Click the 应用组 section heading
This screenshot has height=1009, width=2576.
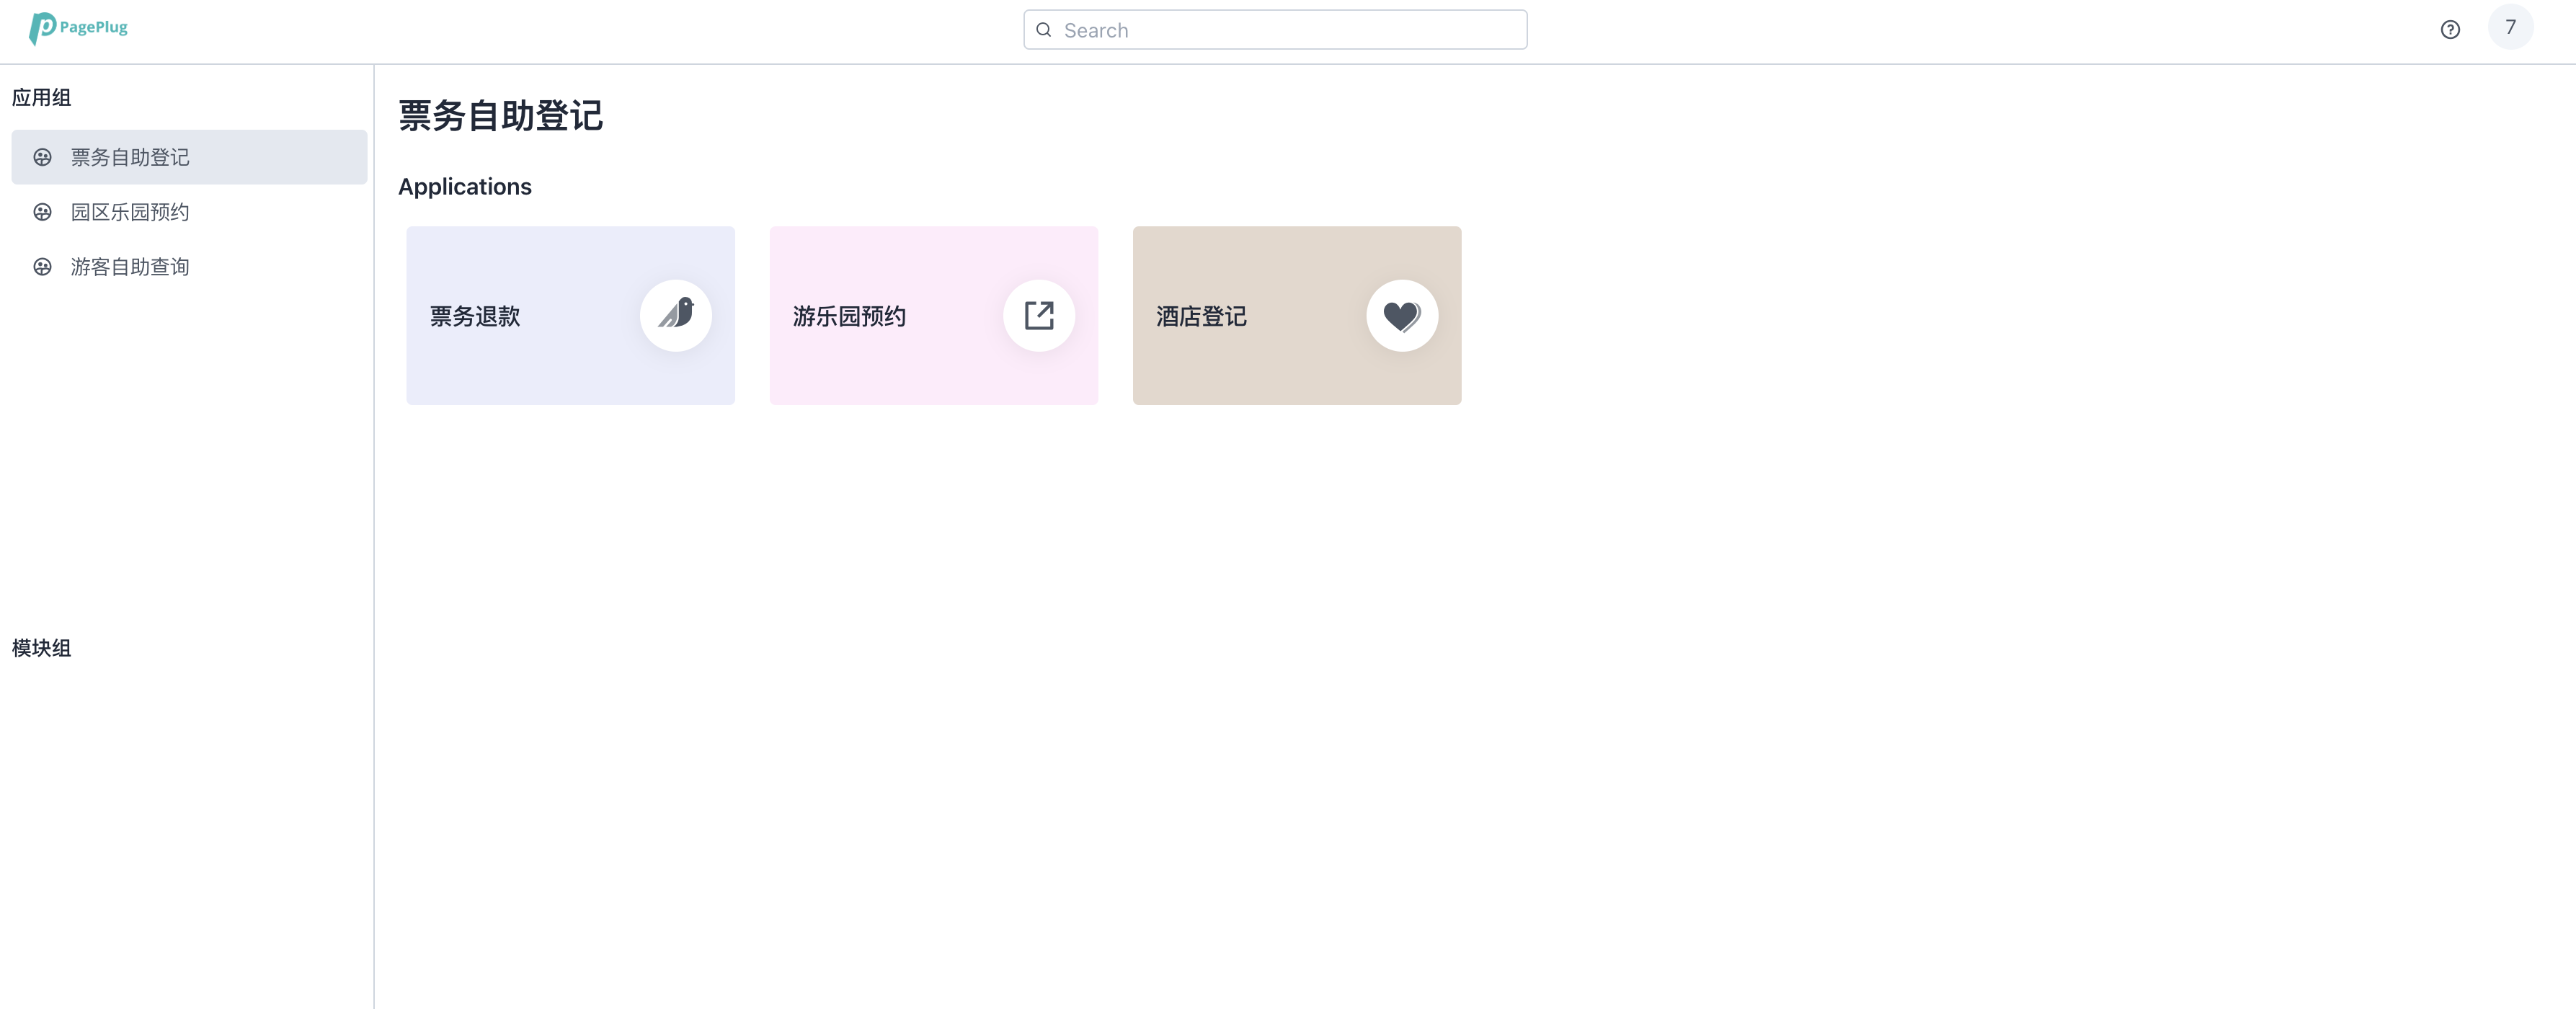(x=41, y=97)
